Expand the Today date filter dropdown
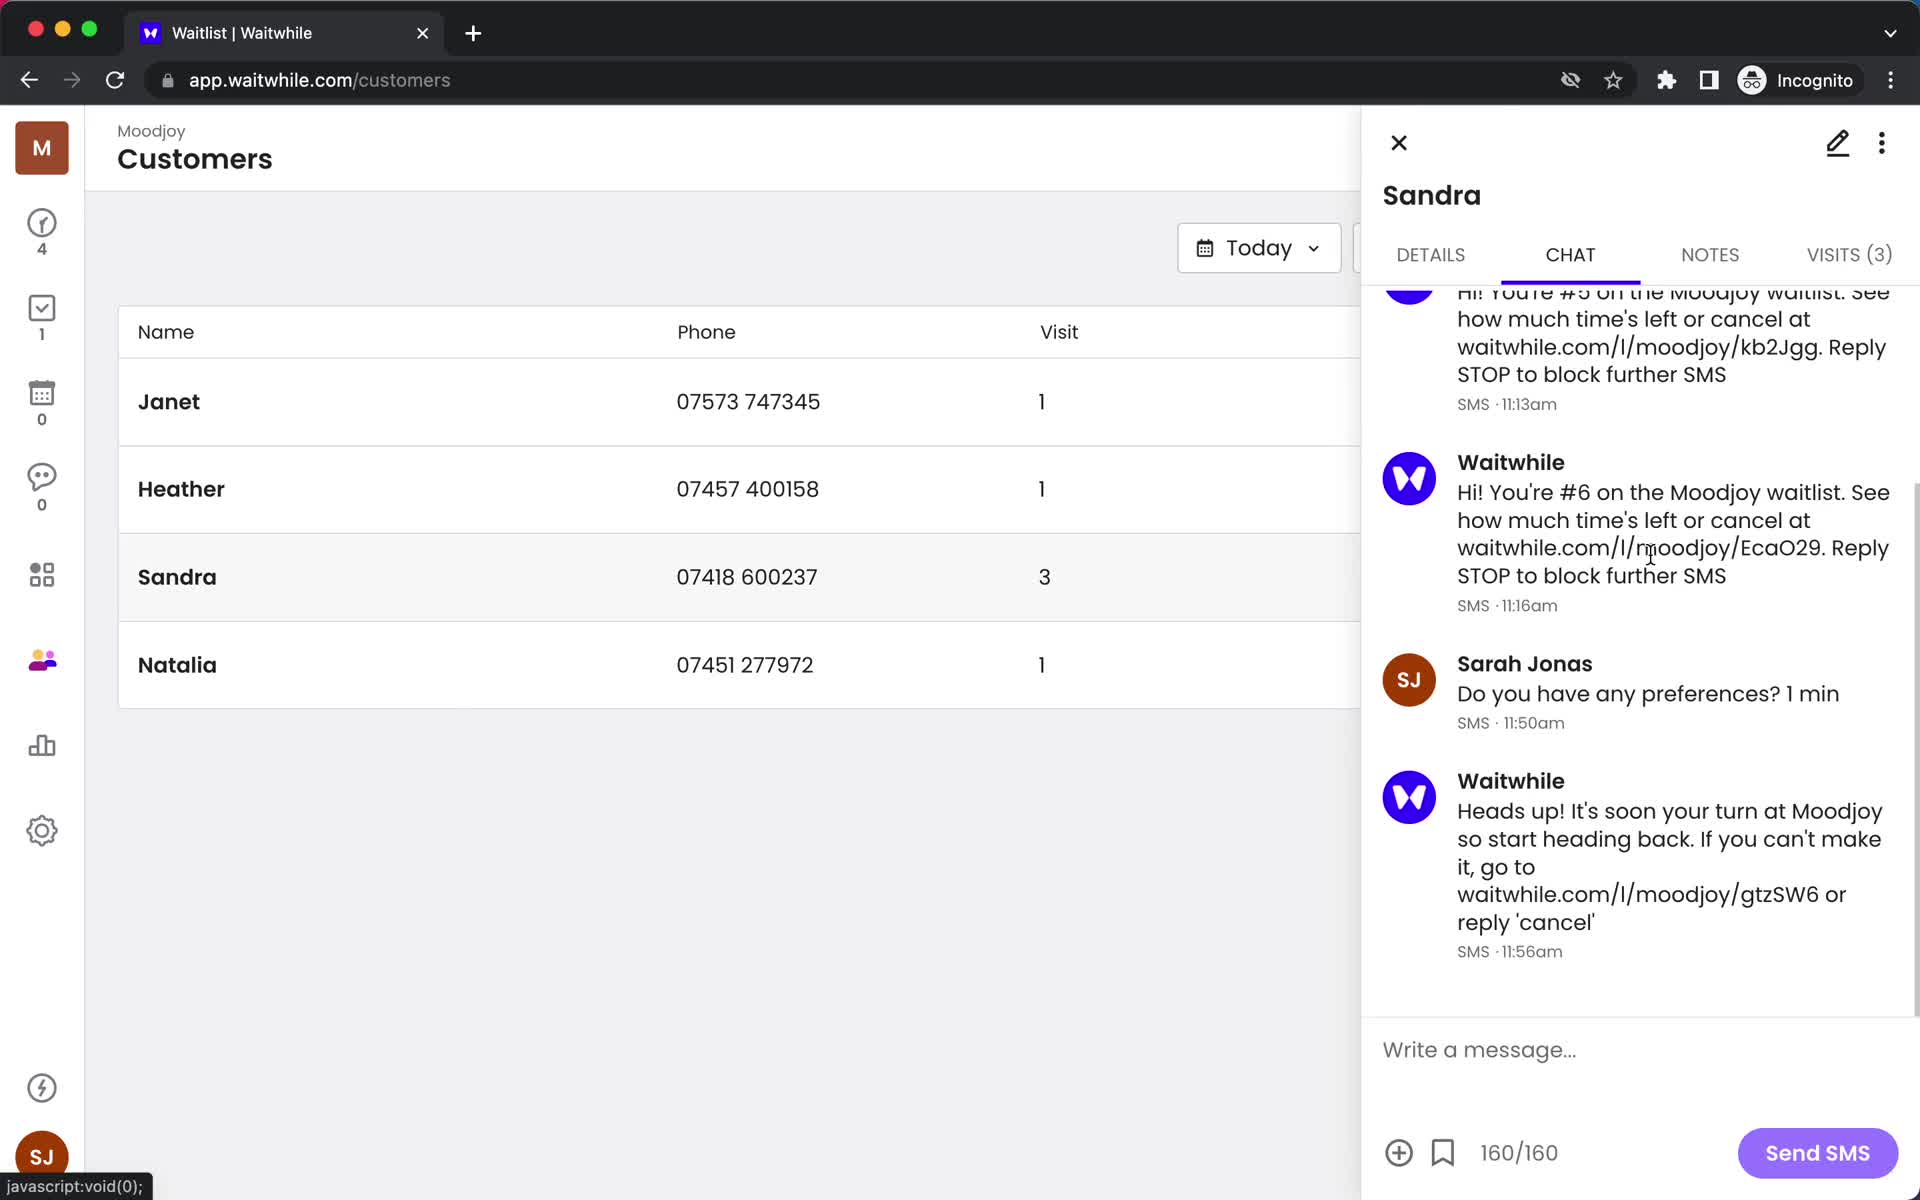This screenshot has width=1920, height=1200. click(1259, 248)
